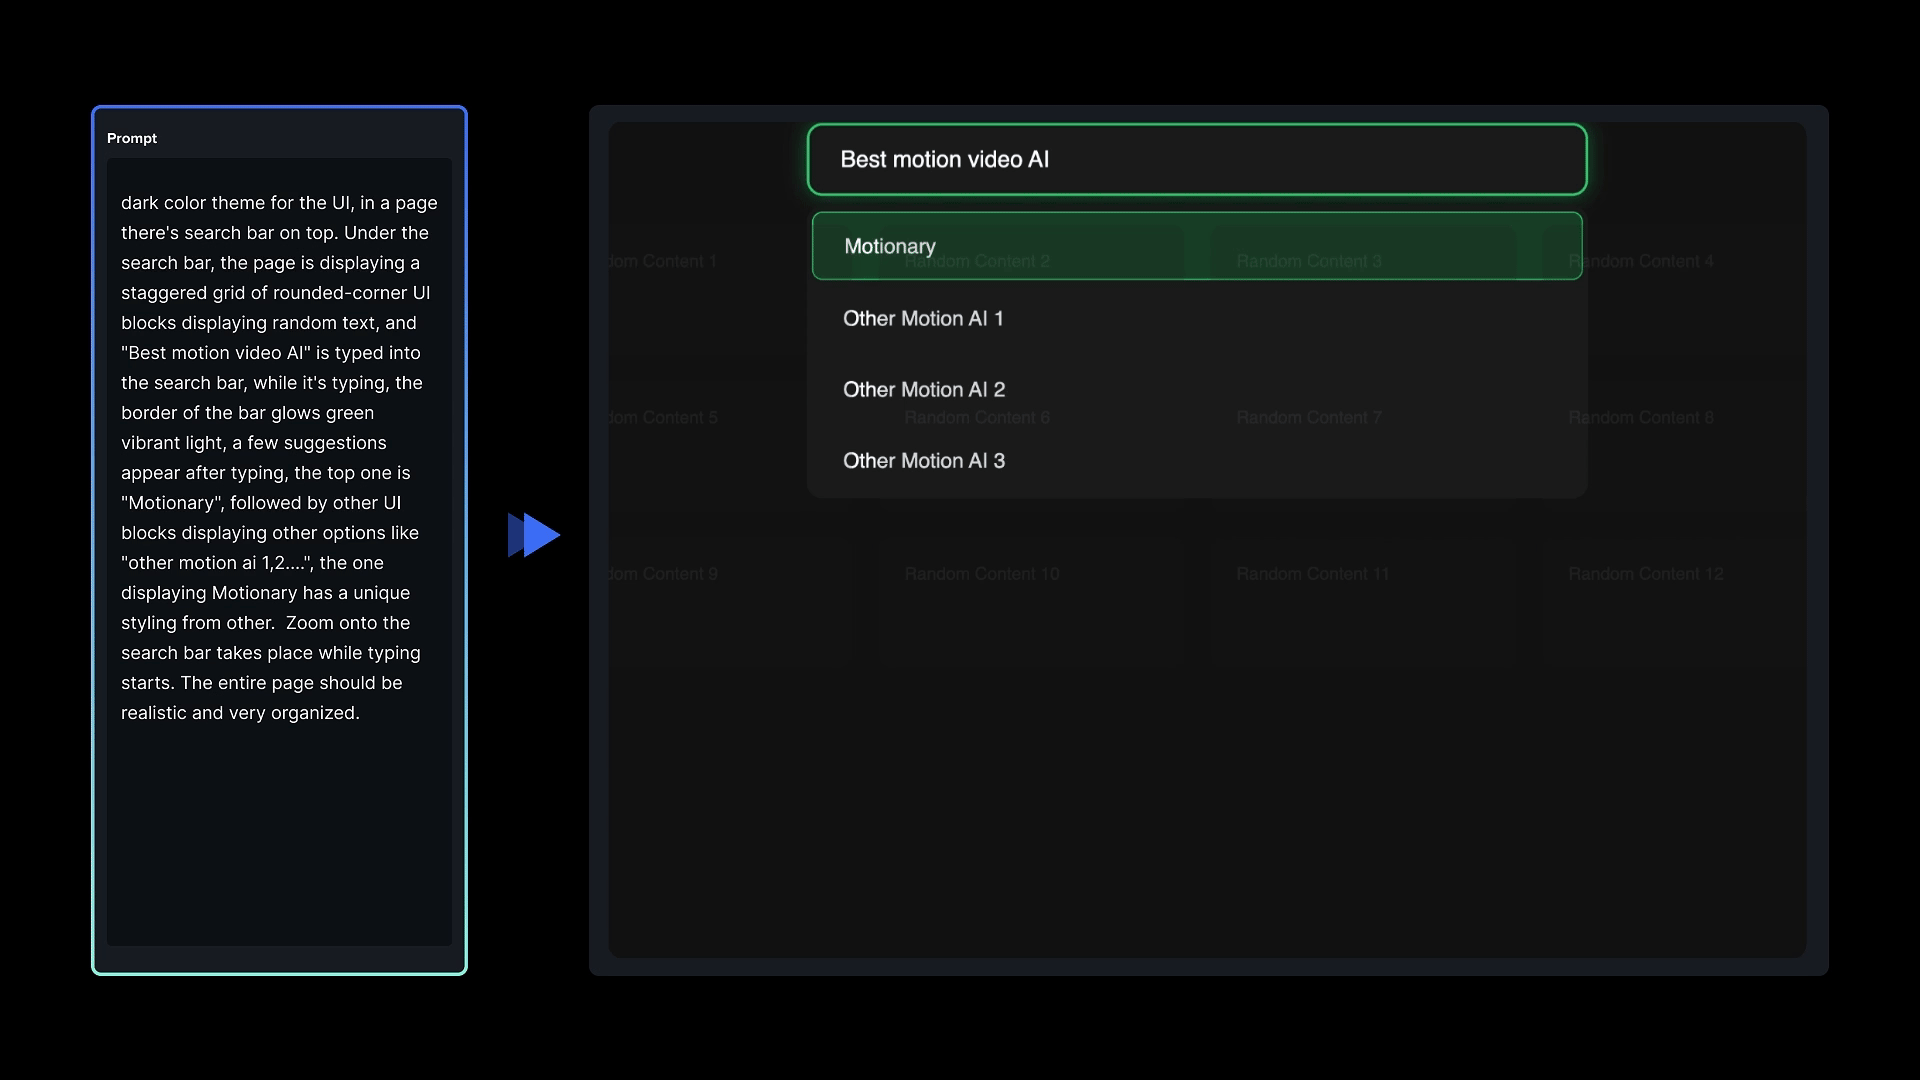Click the 'Random Content 6' card text
Viewport: 1920px width, 1080px height.
coord(977,418)
